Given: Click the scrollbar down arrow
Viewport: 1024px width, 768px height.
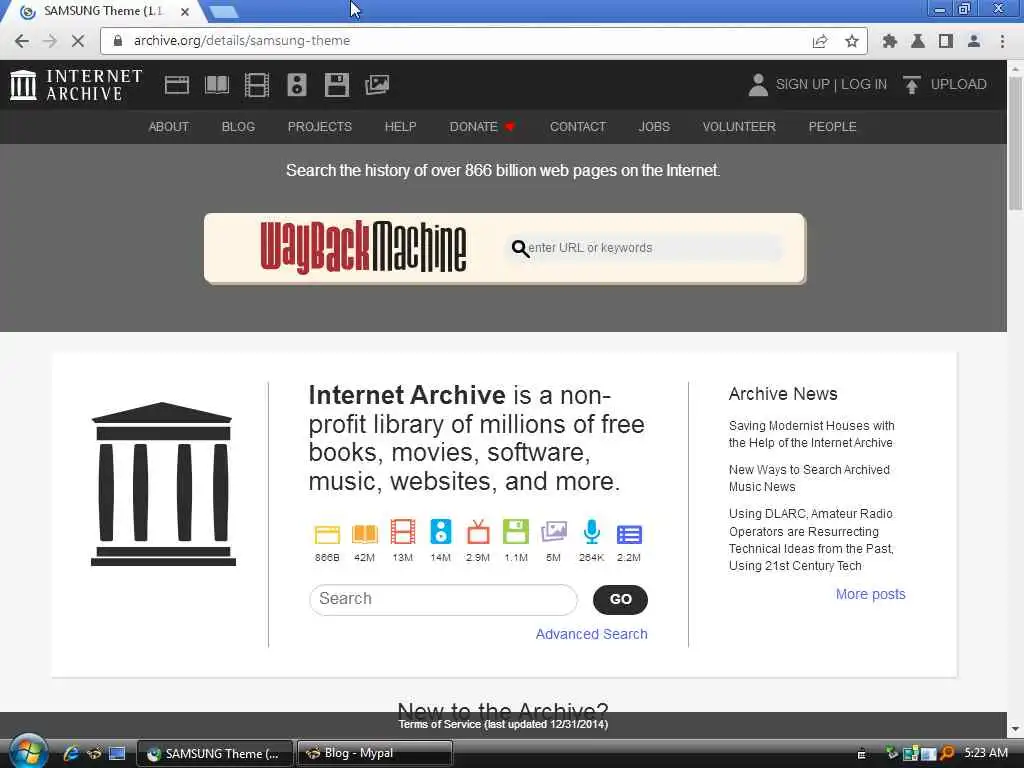Looking at the screenshot, I should (x=1015, y=729).
